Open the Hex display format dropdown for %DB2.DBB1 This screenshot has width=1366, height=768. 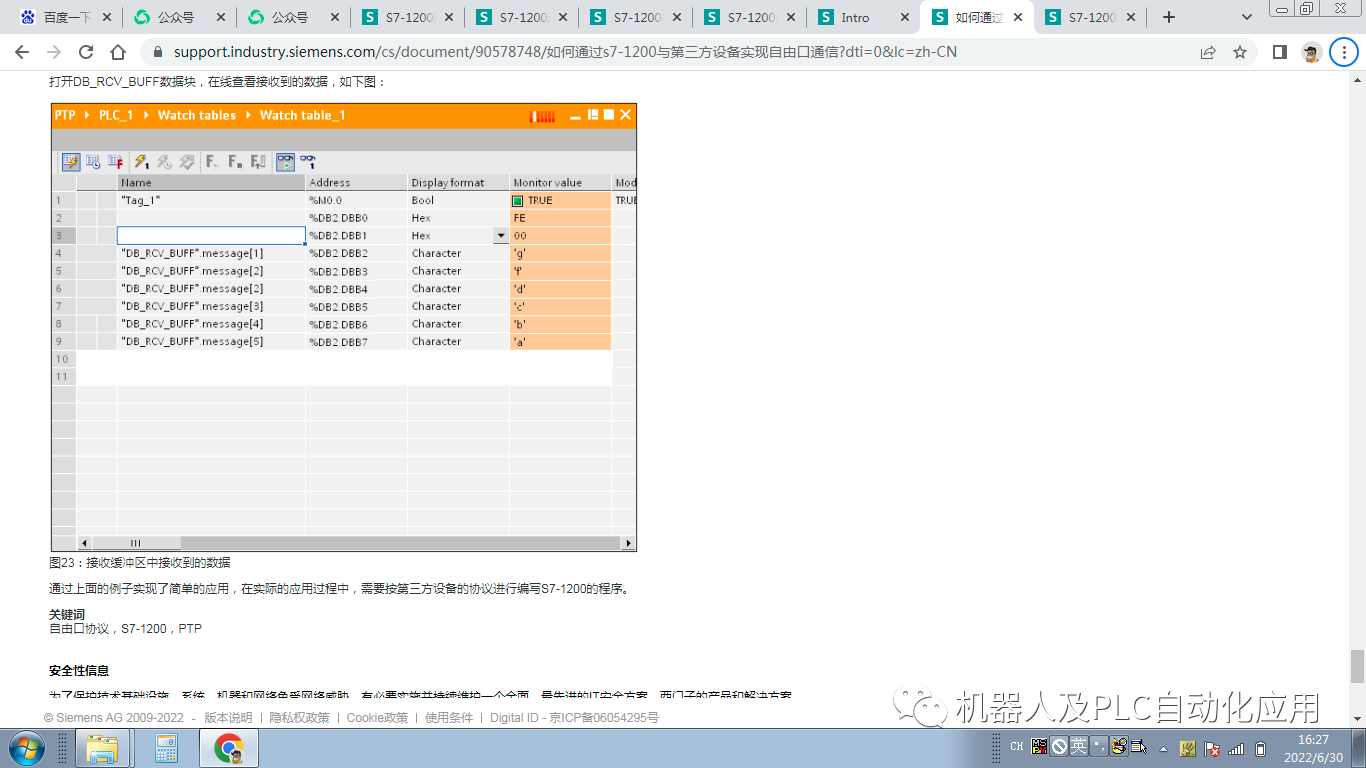tap(500, 236)
